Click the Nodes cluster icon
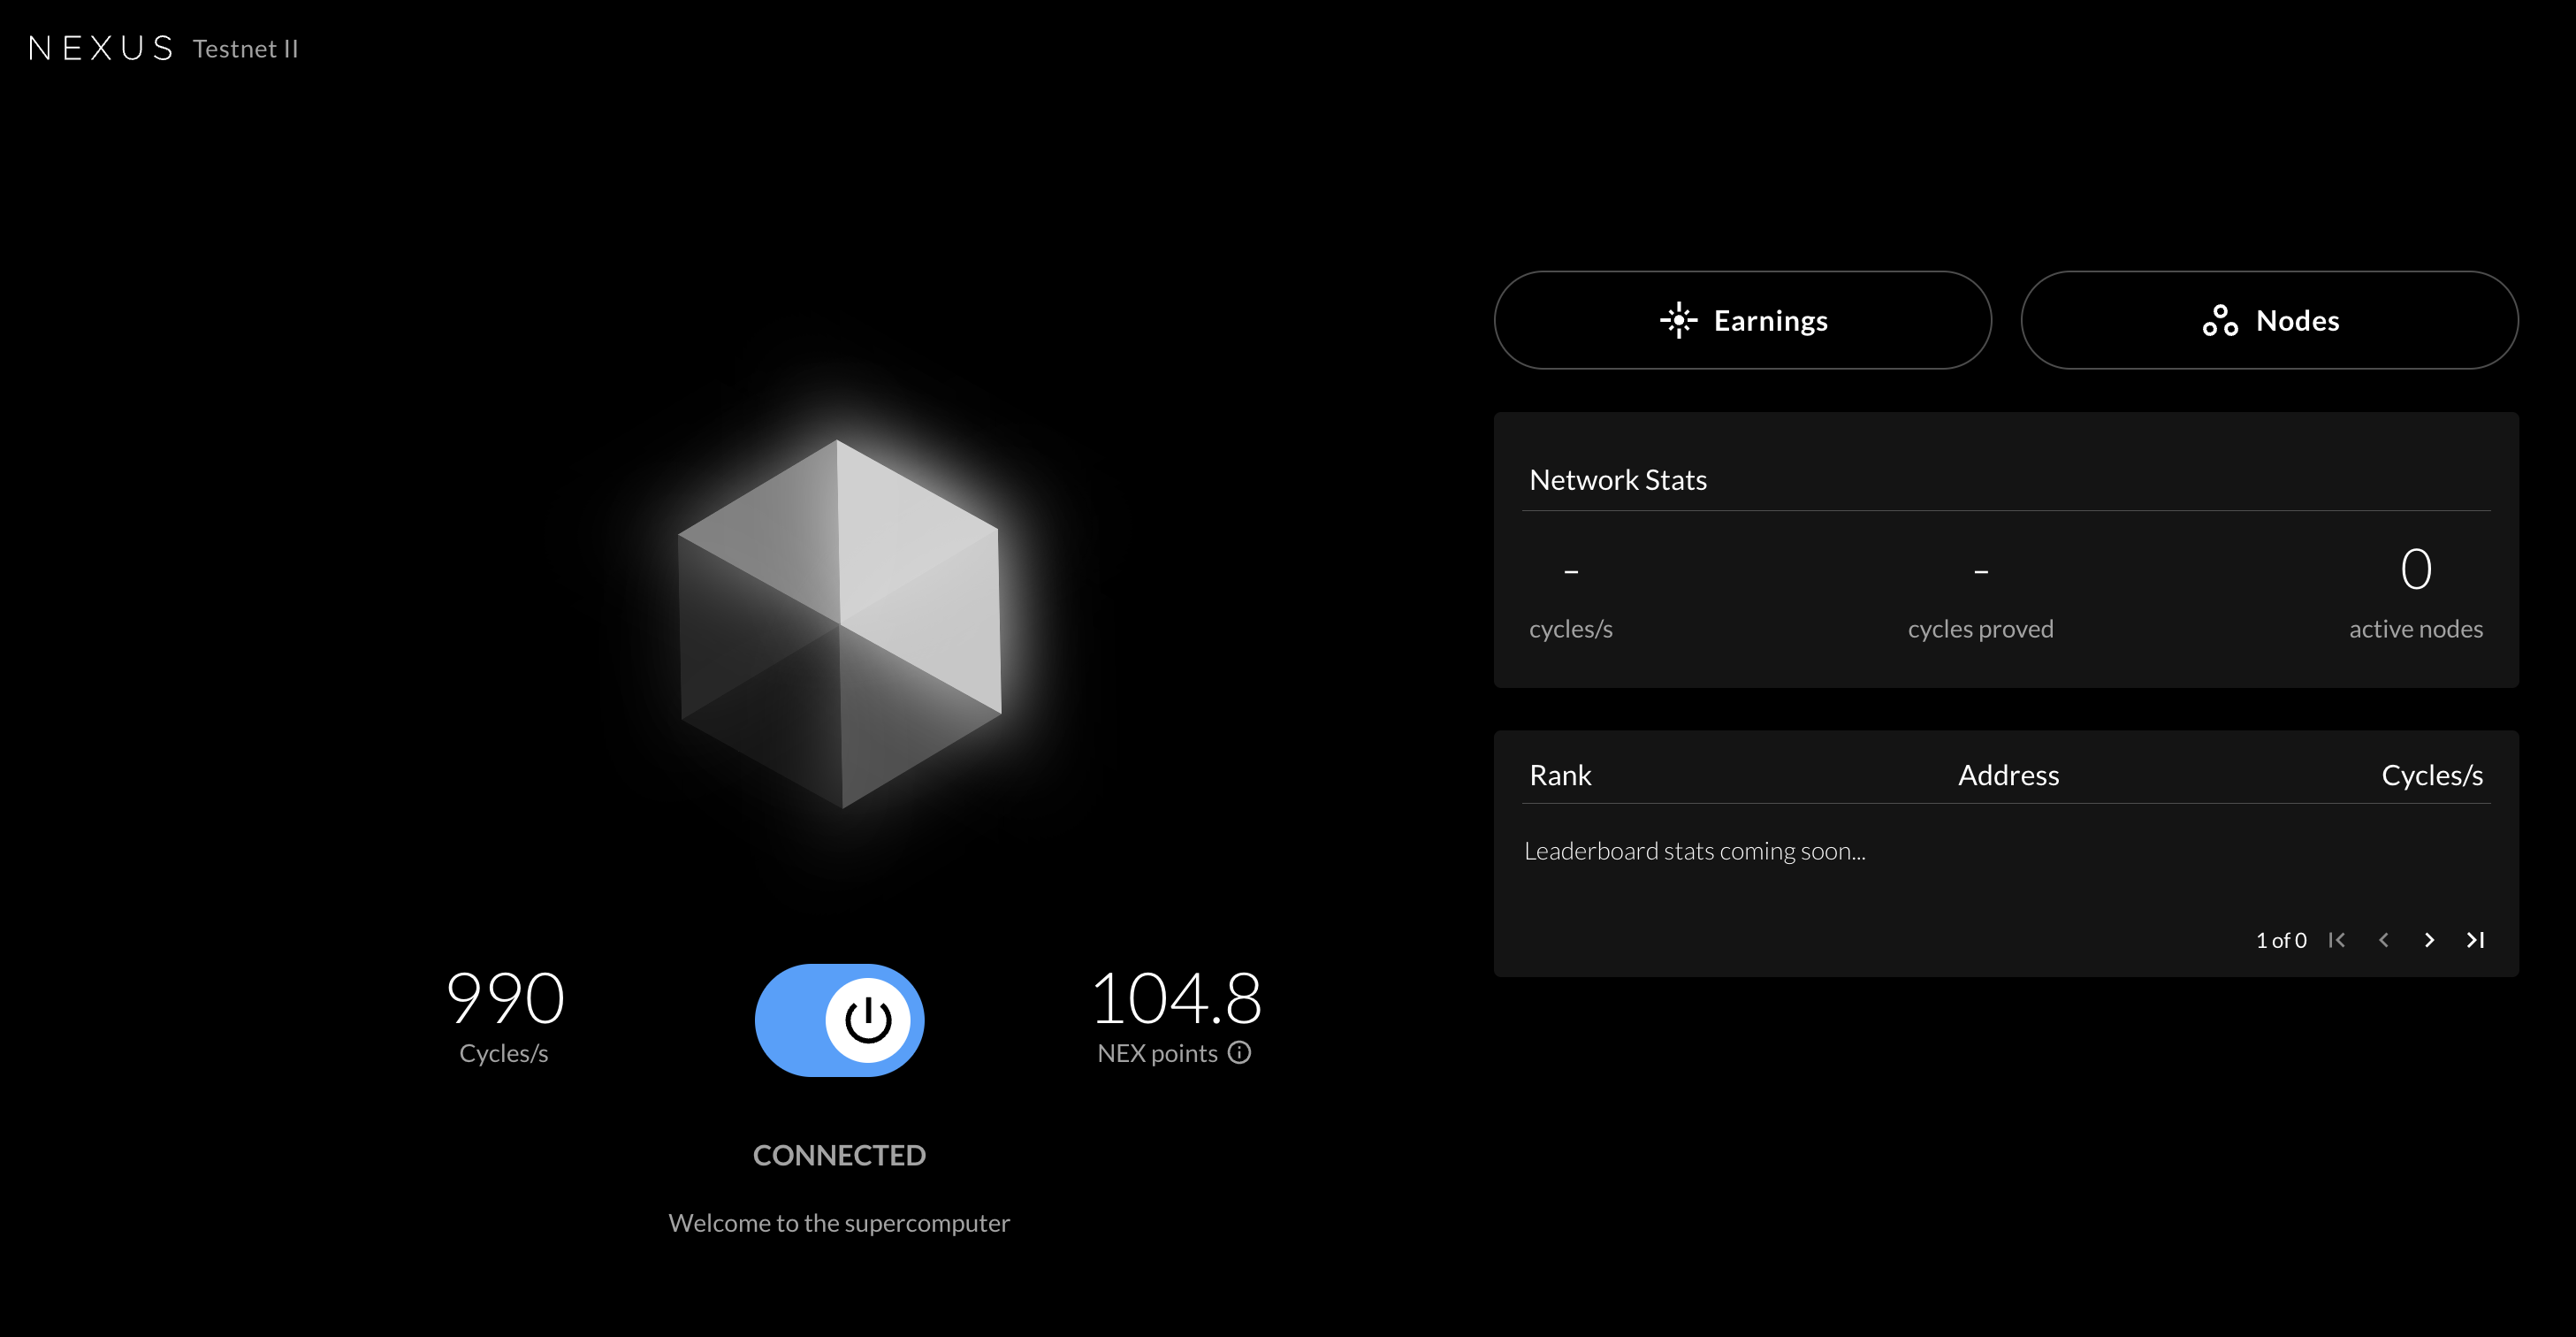This screenshot has height=1337, width=2576. click(2219, 321)
